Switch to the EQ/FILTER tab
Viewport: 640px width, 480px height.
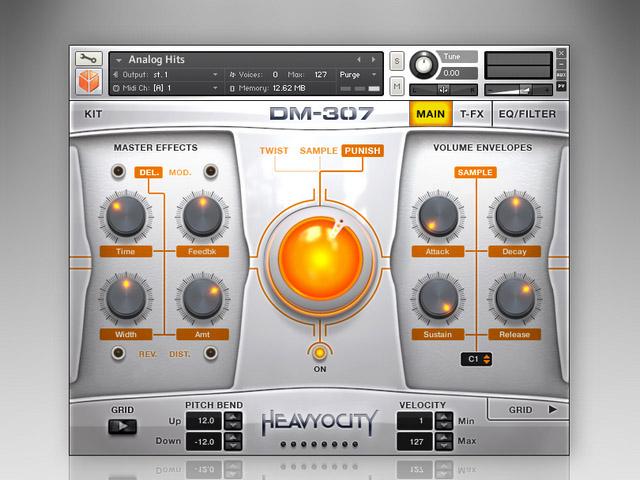pyautogui.click(x=527, y=114)
